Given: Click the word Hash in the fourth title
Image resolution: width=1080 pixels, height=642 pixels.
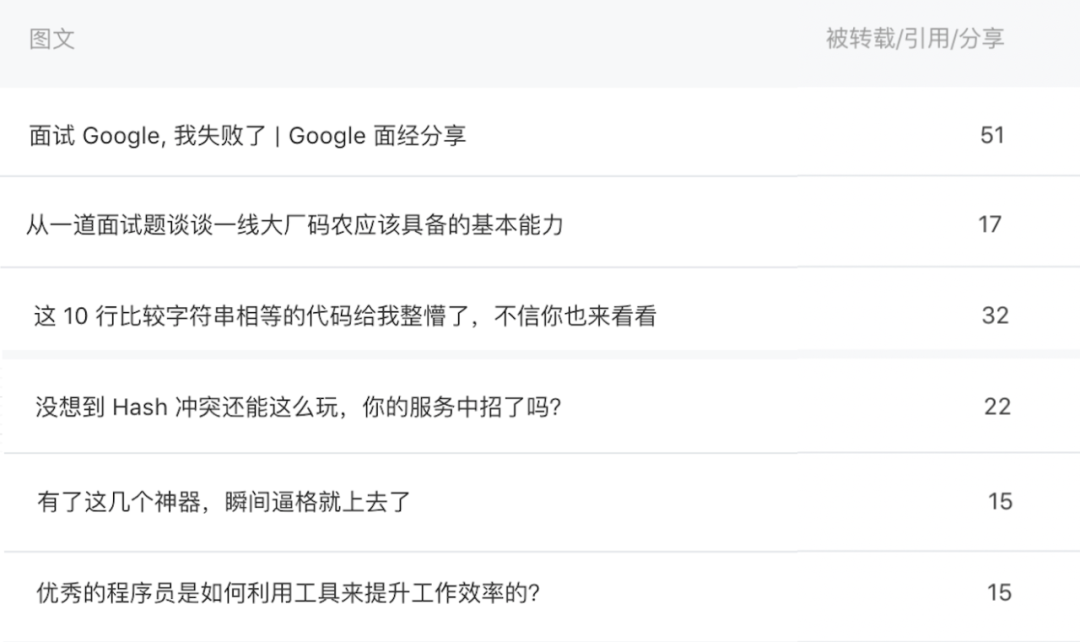Looking at the screenshot, I should 140,407.
